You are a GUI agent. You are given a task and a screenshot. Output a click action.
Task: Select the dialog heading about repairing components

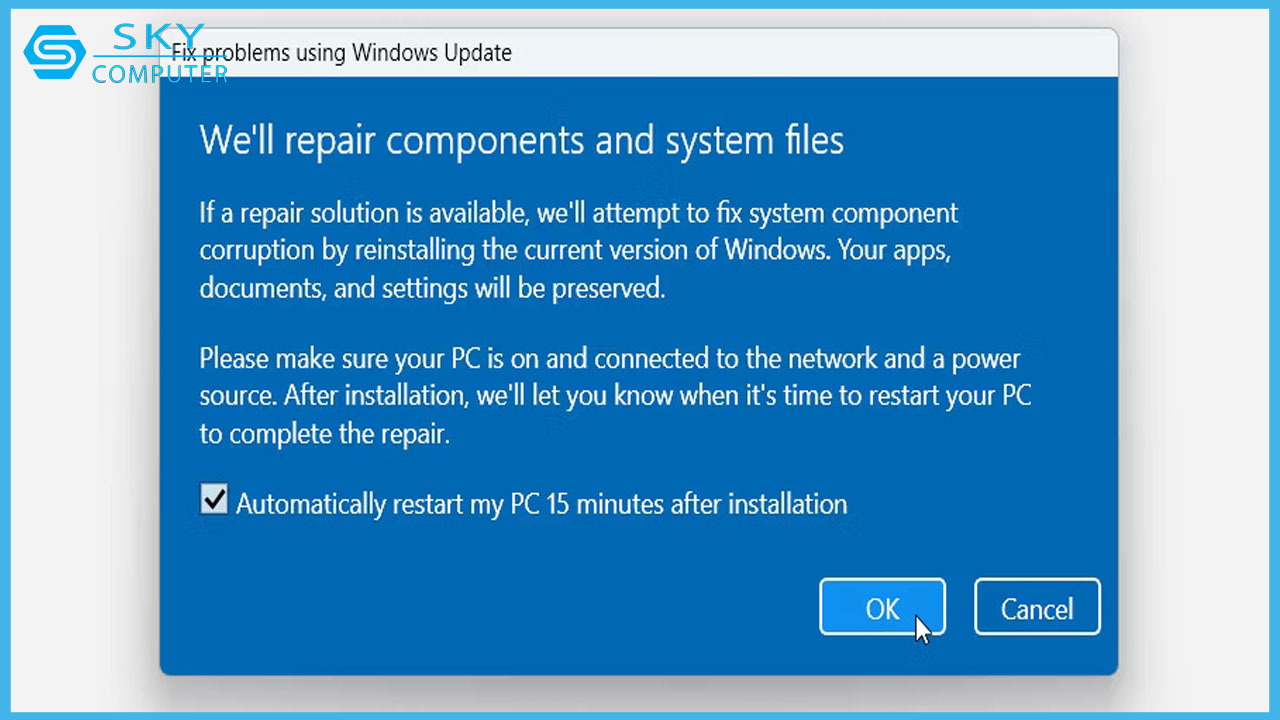tap(521, 140)
